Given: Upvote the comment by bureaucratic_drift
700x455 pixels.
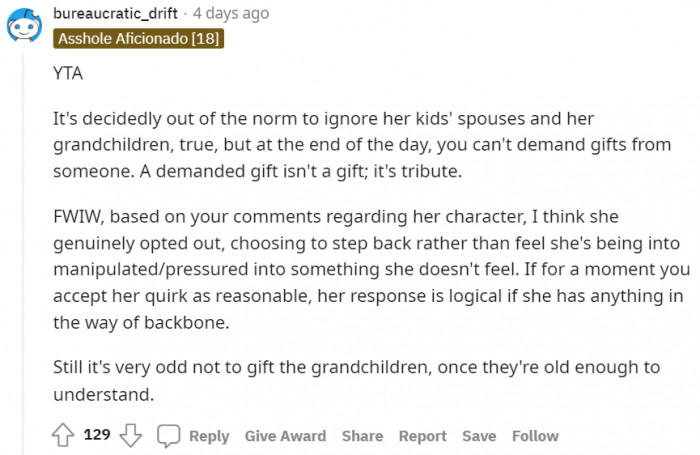Looking at the screenshot, I should click(63, 435).
